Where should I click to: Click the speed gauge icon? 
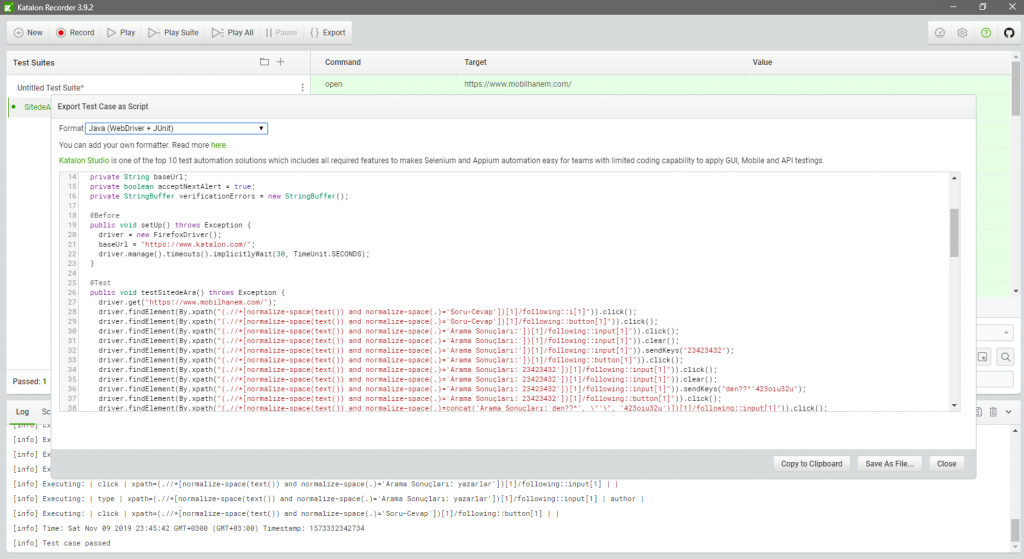(x=939, y=33)
